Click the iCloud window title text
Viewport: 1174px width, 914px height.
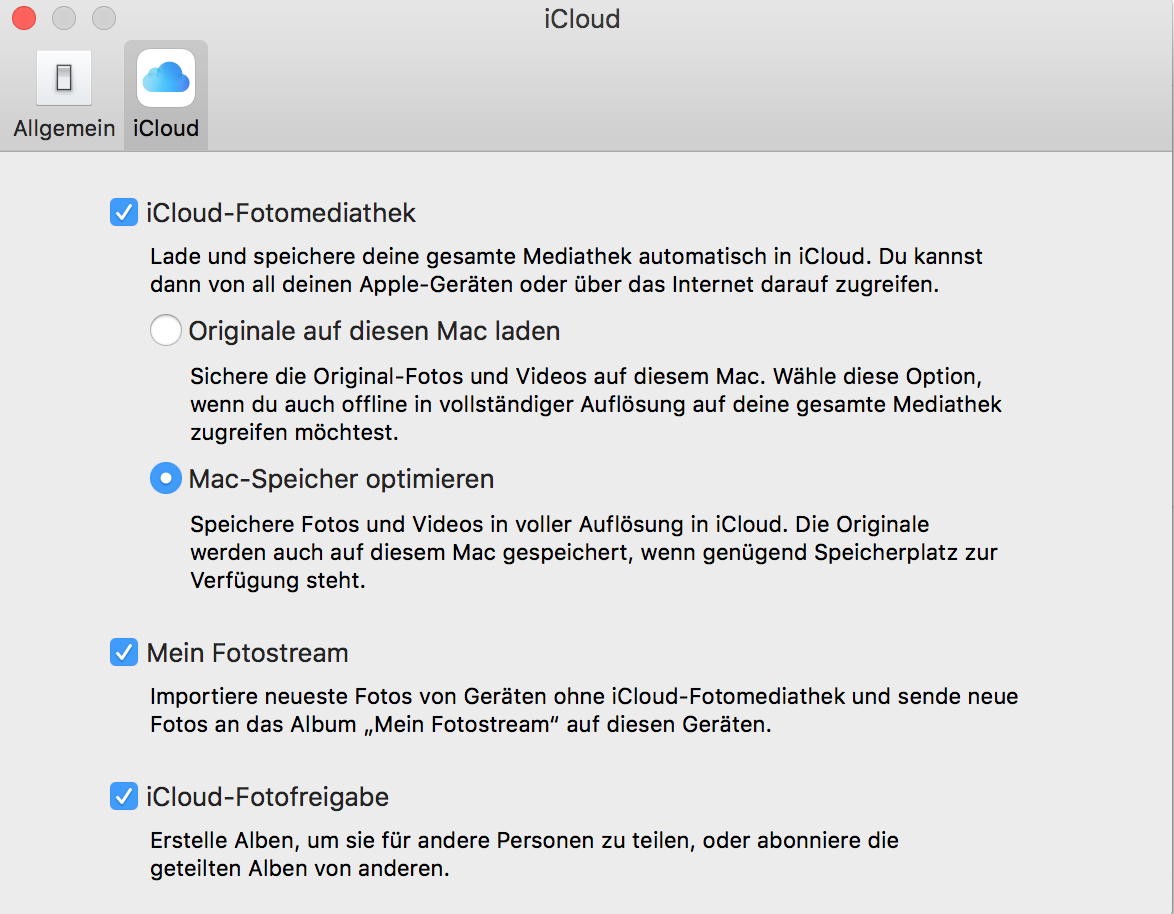point(582,19)
